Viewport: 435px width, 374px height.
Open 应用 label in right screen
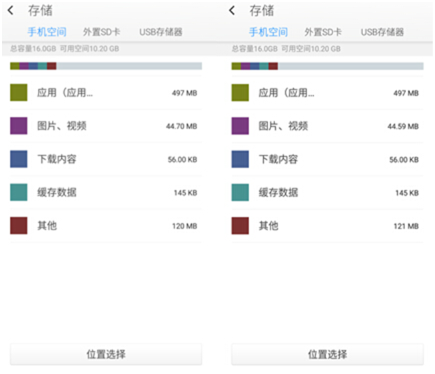pyautogui.click(x=287, y=92)
